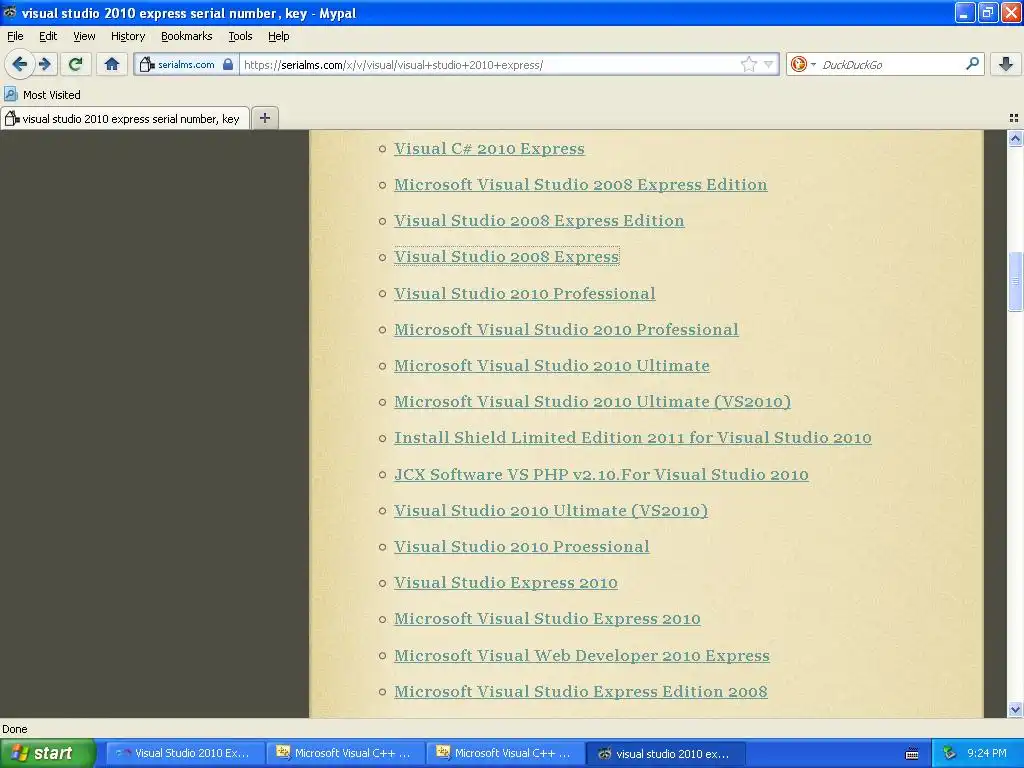Open the Tools menu
Viewport: 1024px width, 768px height.
[x=240, y=36]
